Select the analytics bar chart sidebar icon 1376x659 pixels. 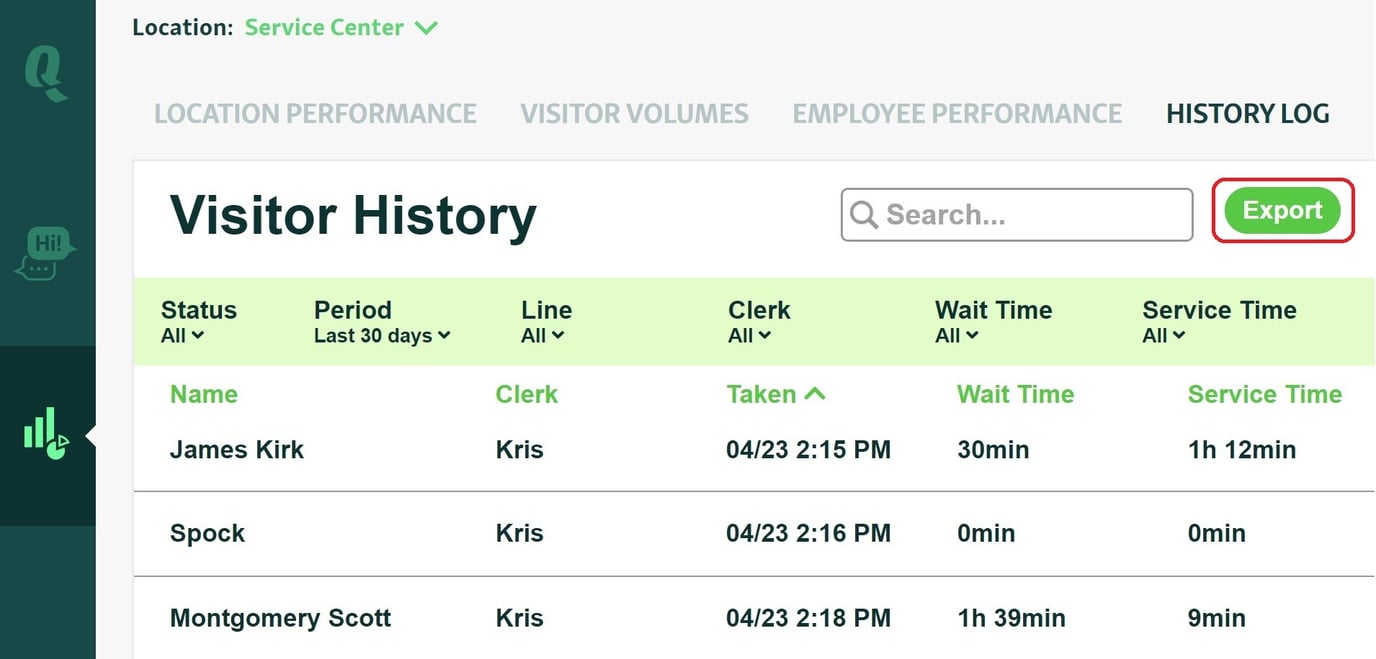(45, 434)
